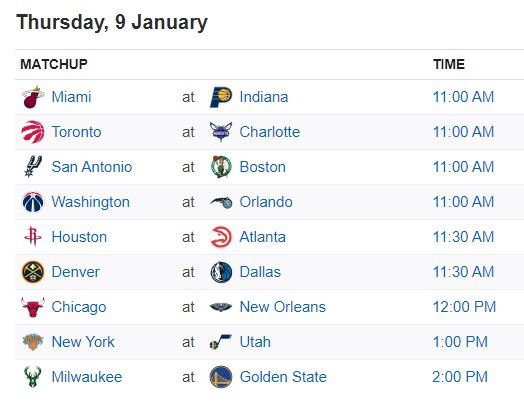Click the Miami Heat logo icon
The height and width of the screenshot is (406, 524).
click(33, 97)
